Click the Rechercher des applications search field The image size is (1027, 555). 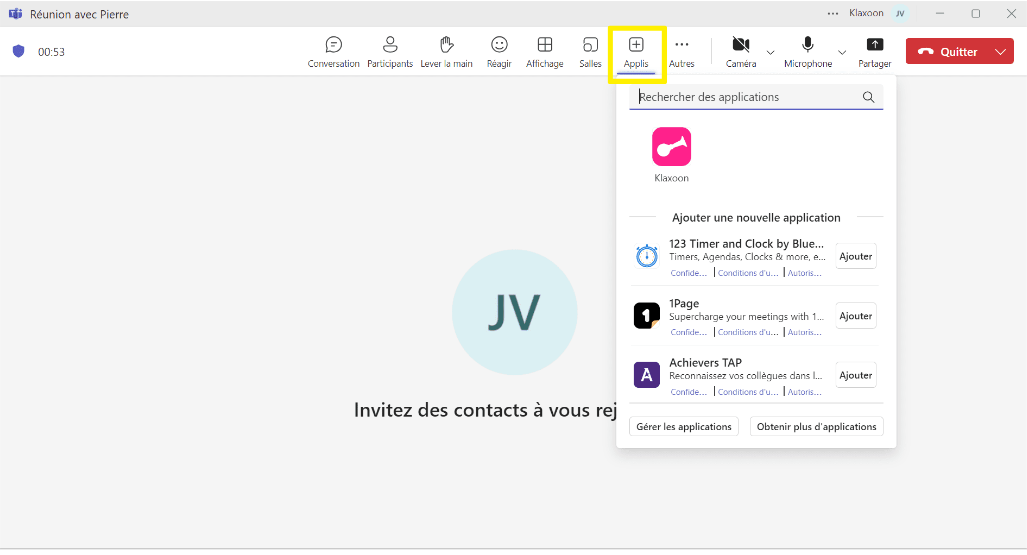tap(745, 97)
